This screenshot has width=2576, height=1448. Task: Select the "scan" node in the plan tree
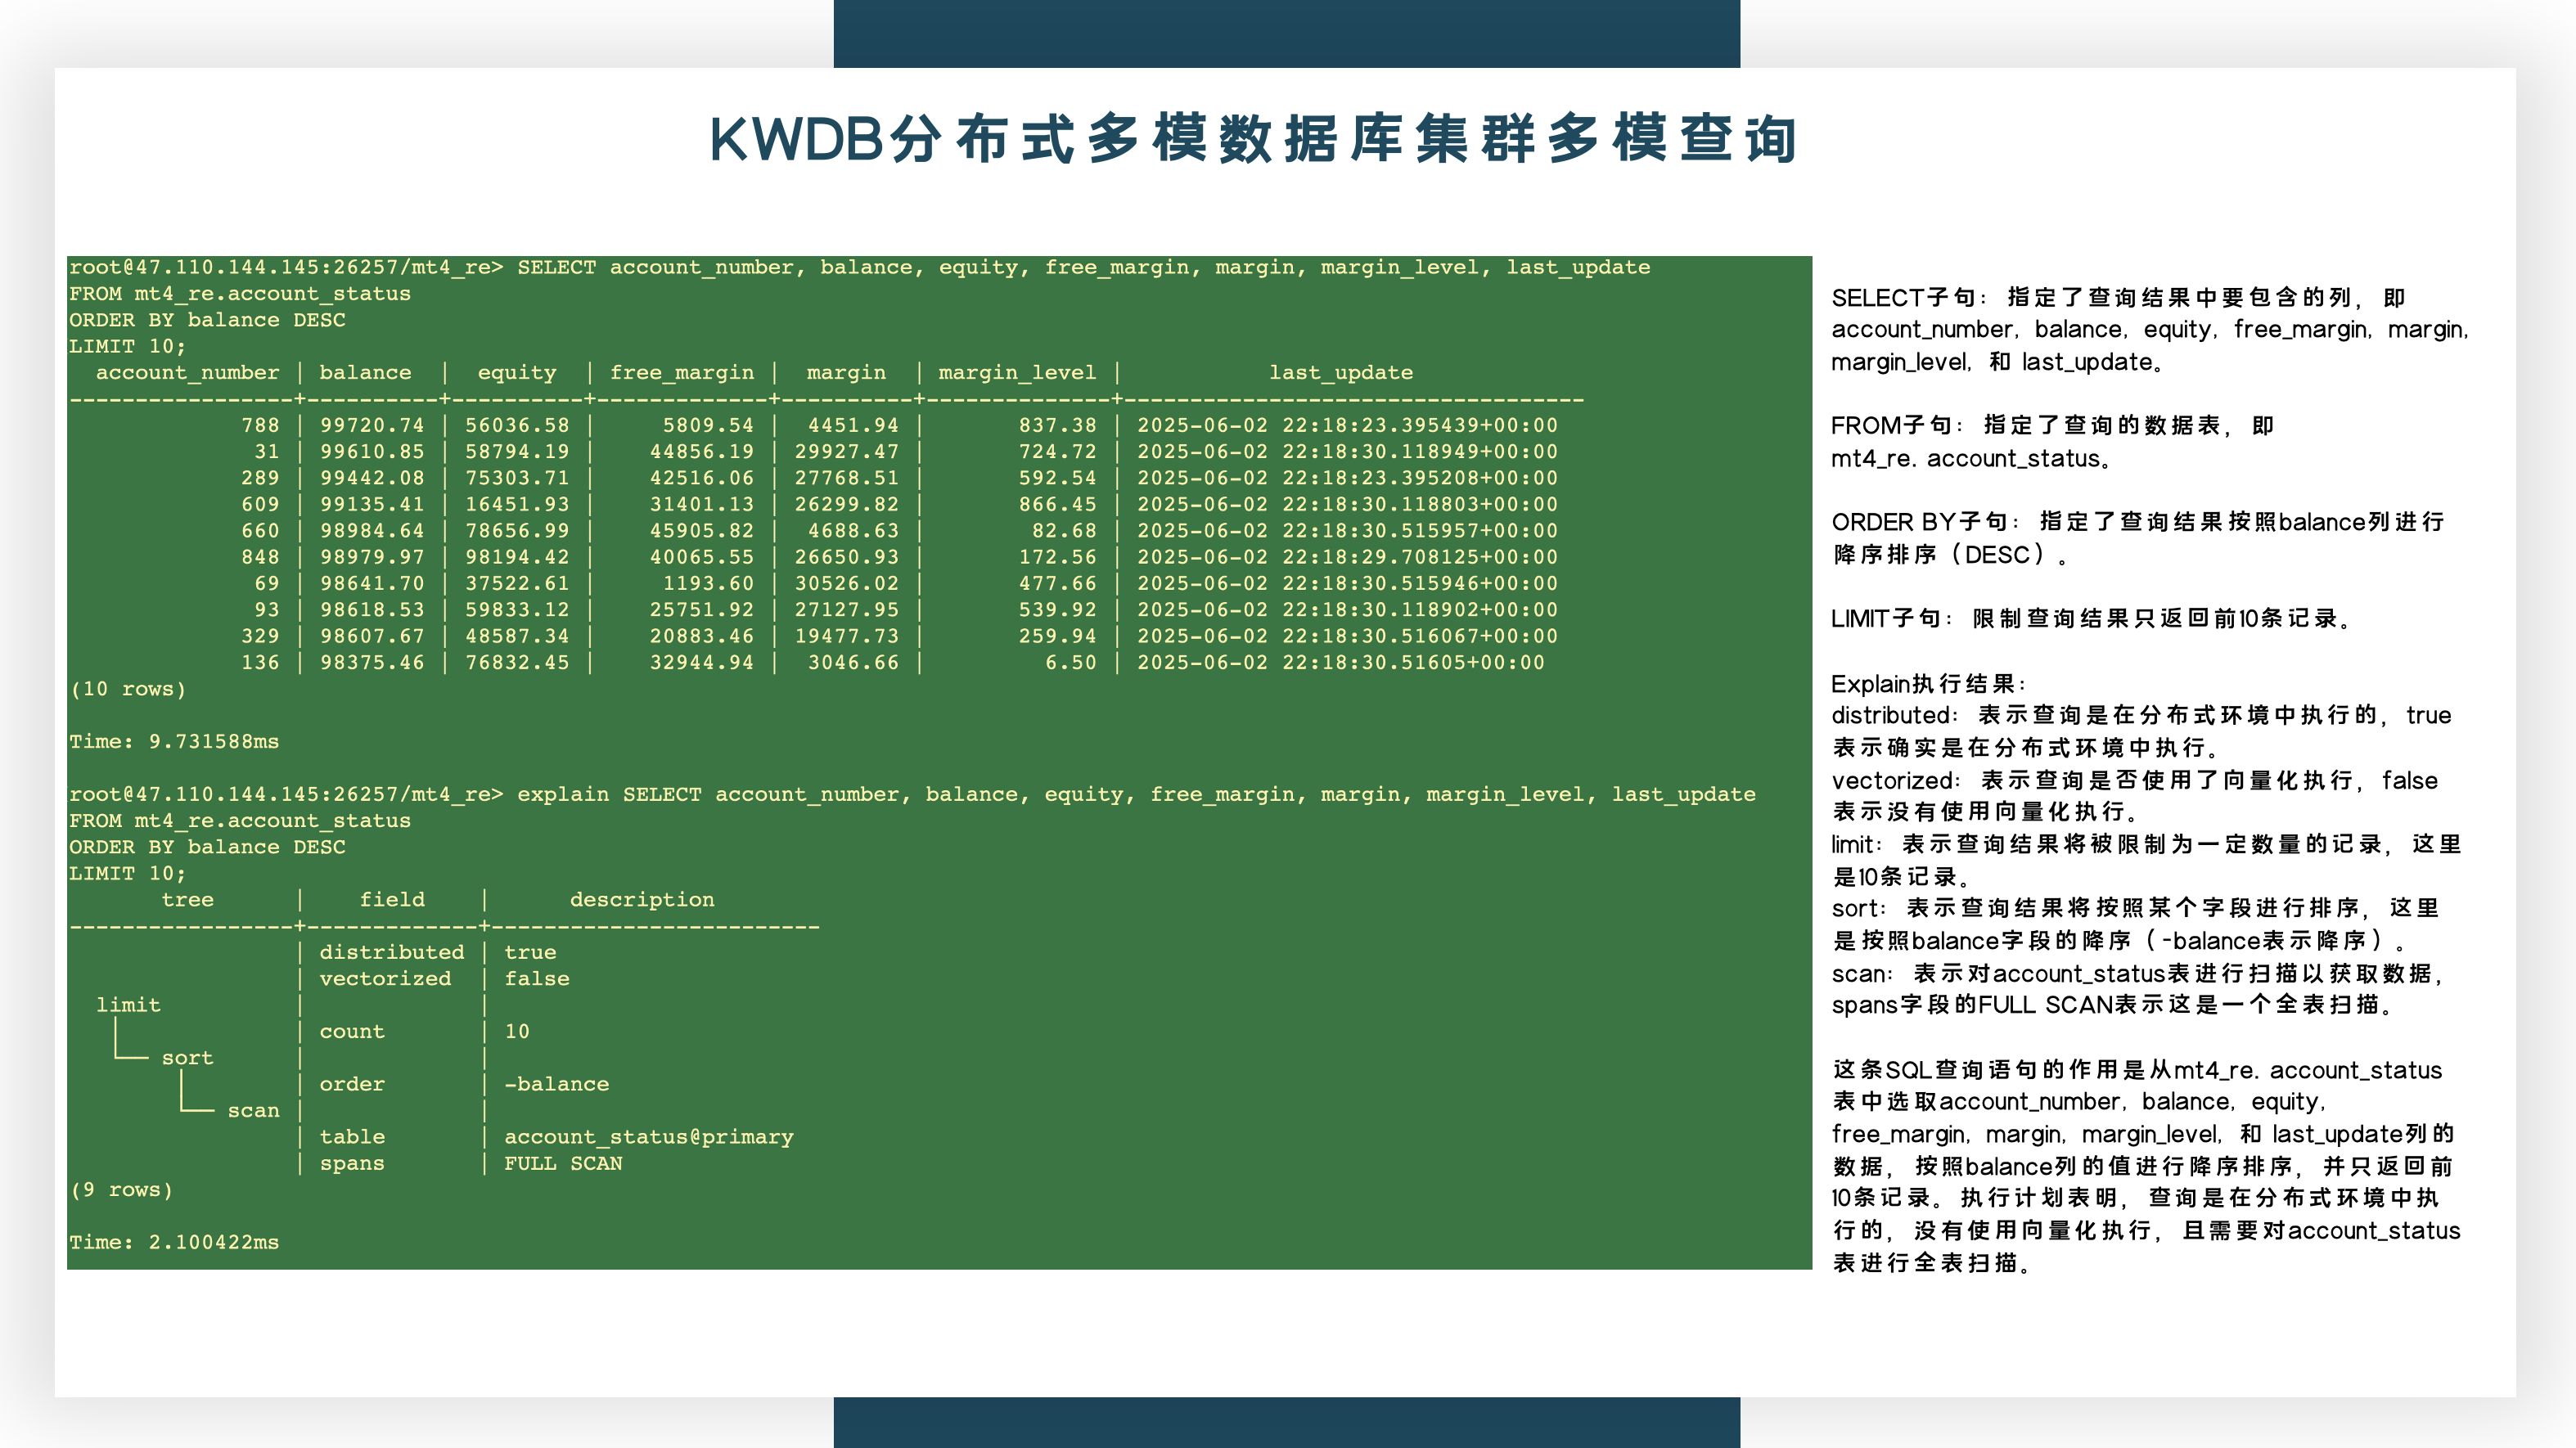point(253,1111)
